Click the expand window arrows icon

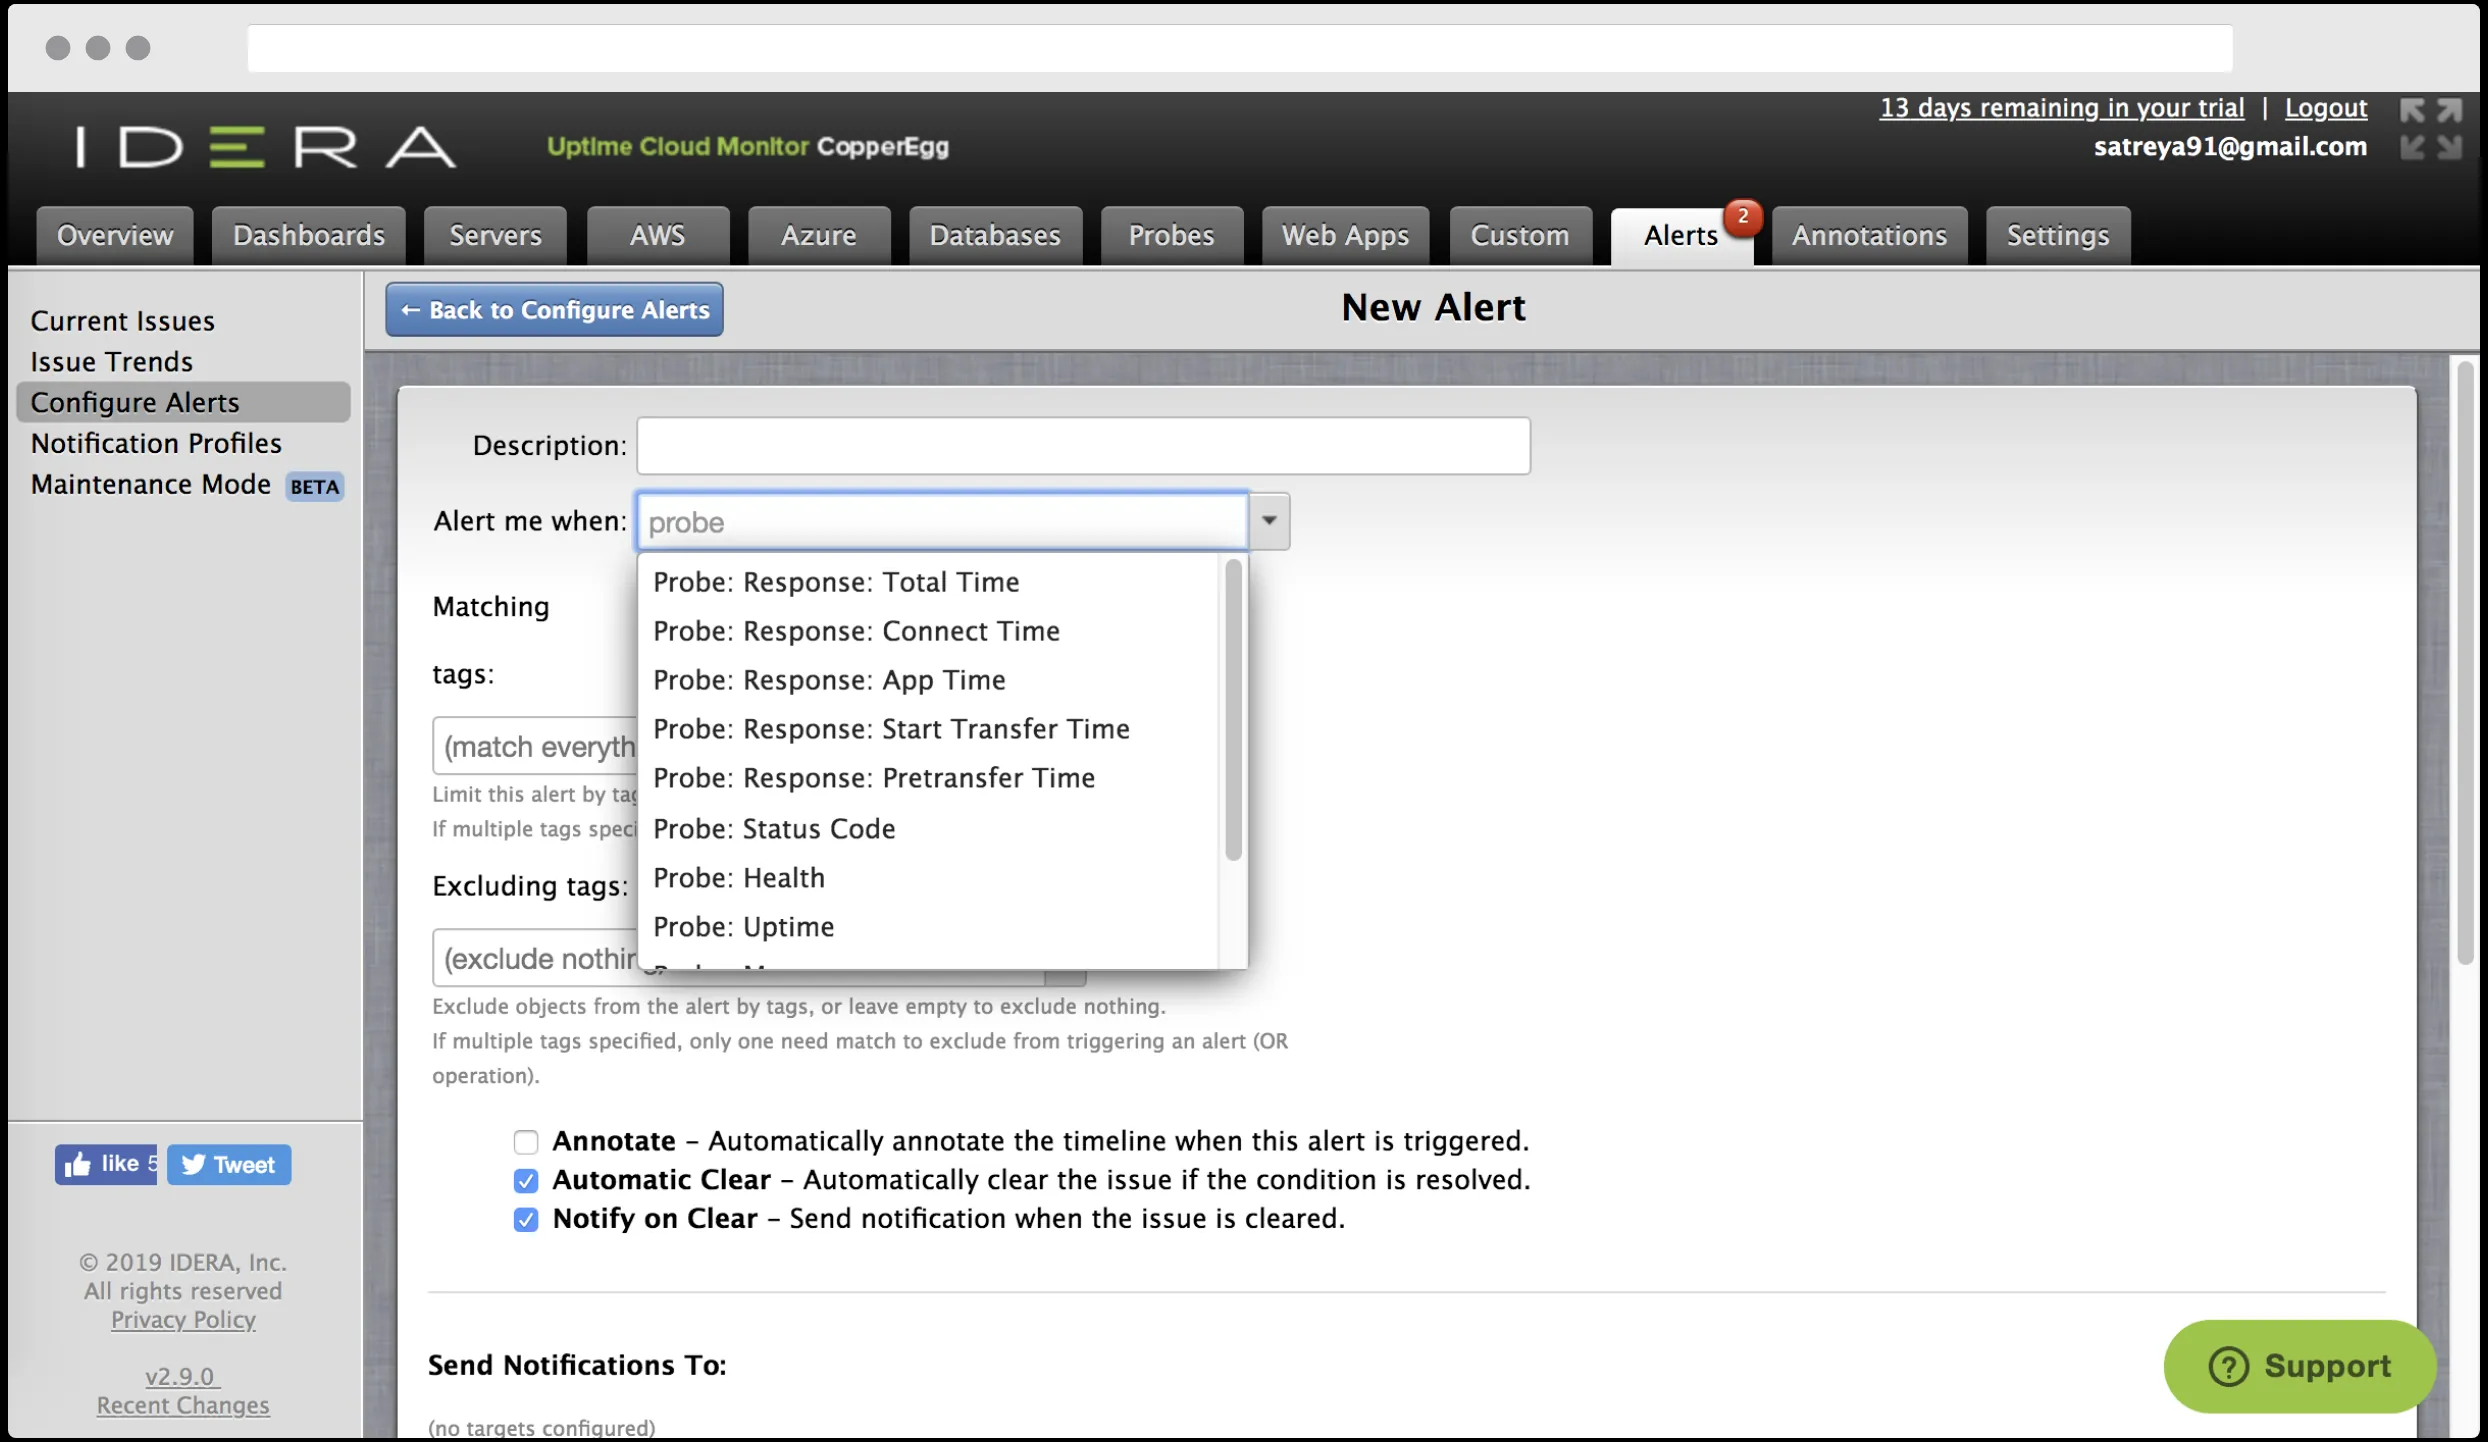pyautogui.click(x=2430, y=110)
